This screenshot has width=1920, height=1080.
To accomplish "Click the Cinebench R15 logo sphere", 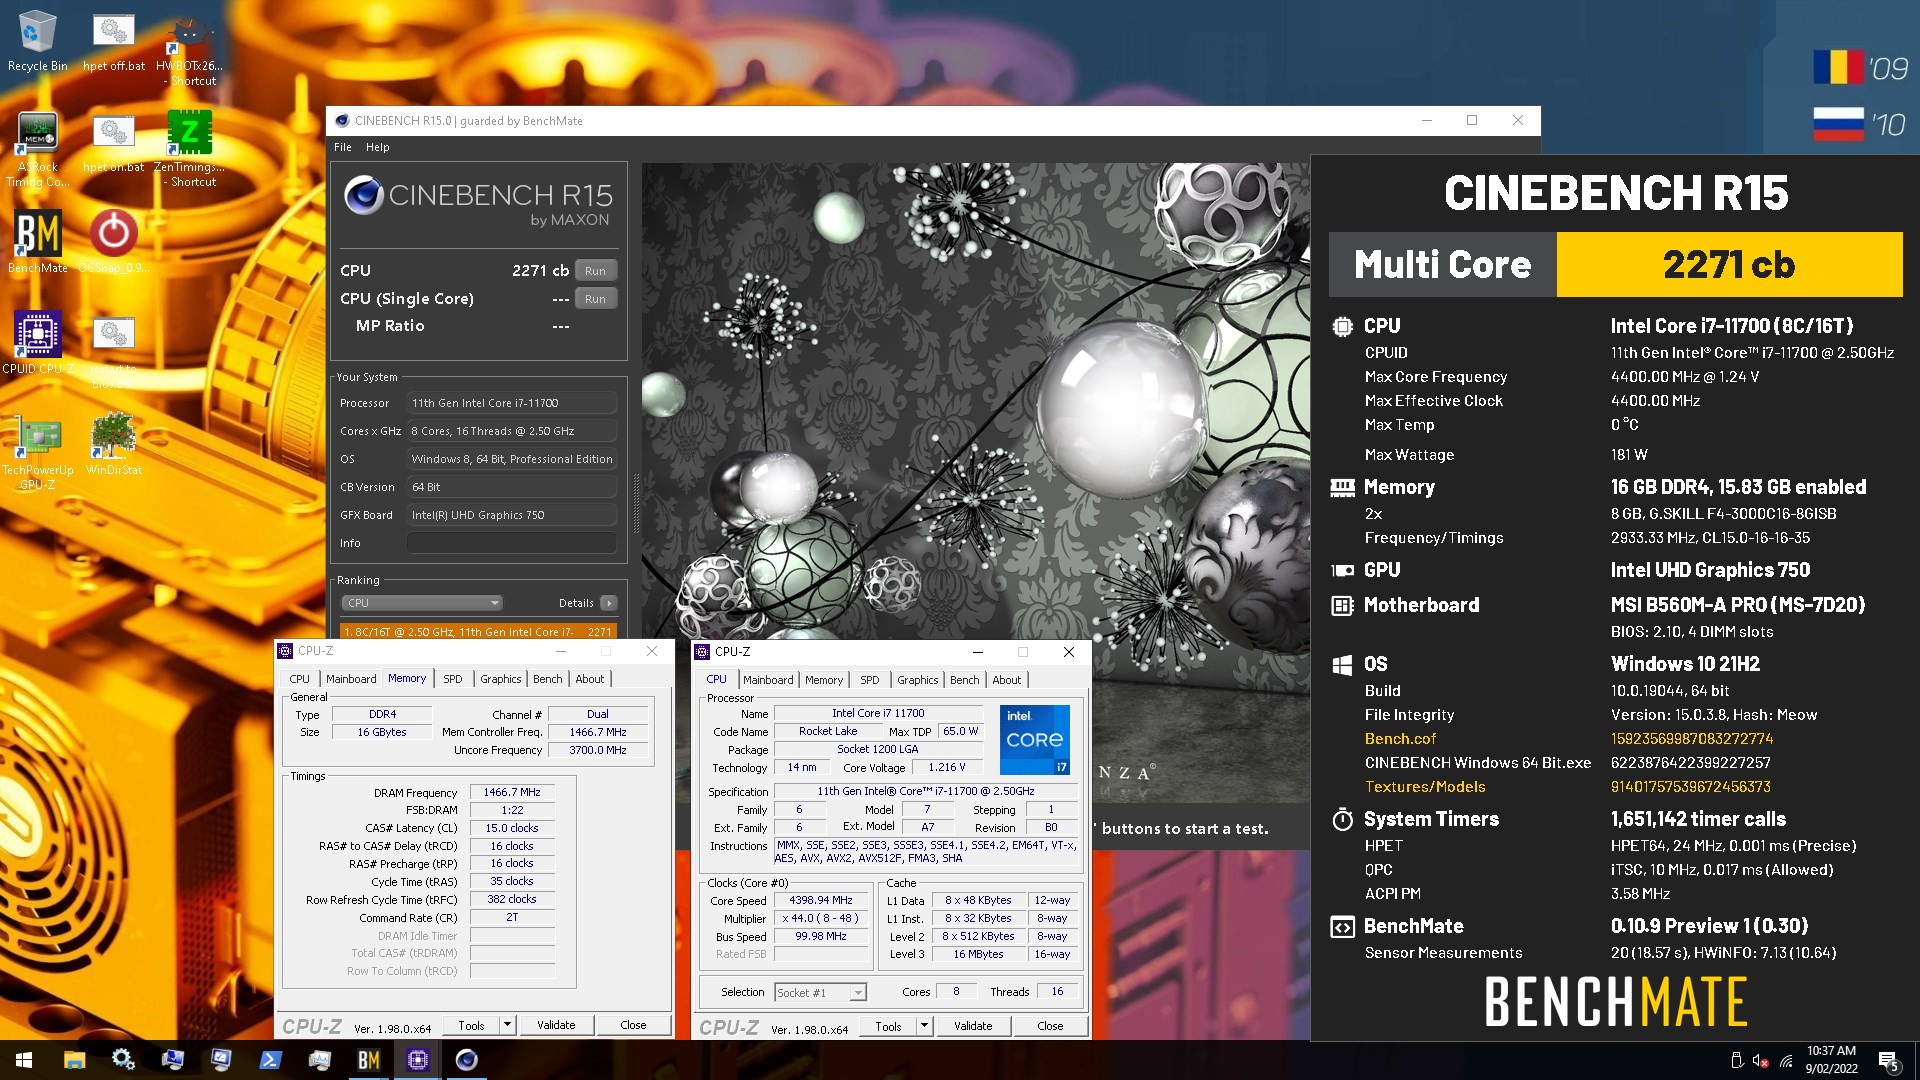I will coord(364,195).
